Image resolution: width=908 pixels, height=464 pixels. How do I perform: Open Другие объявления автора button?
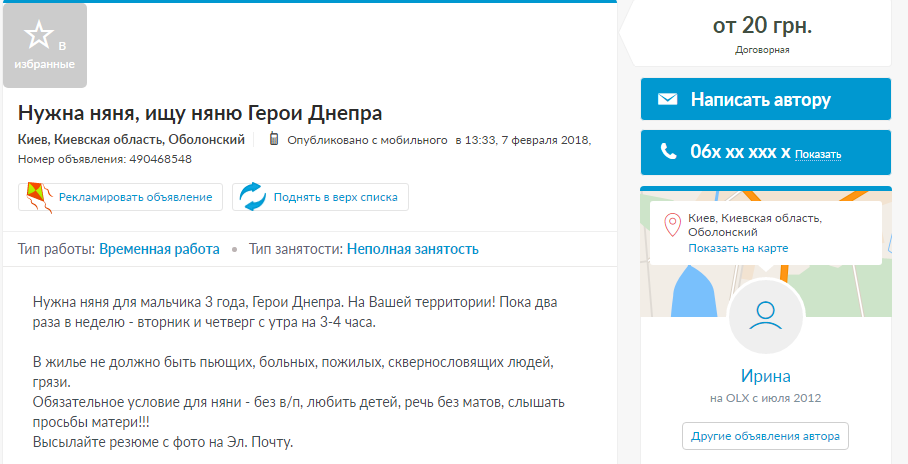[765, 436]
